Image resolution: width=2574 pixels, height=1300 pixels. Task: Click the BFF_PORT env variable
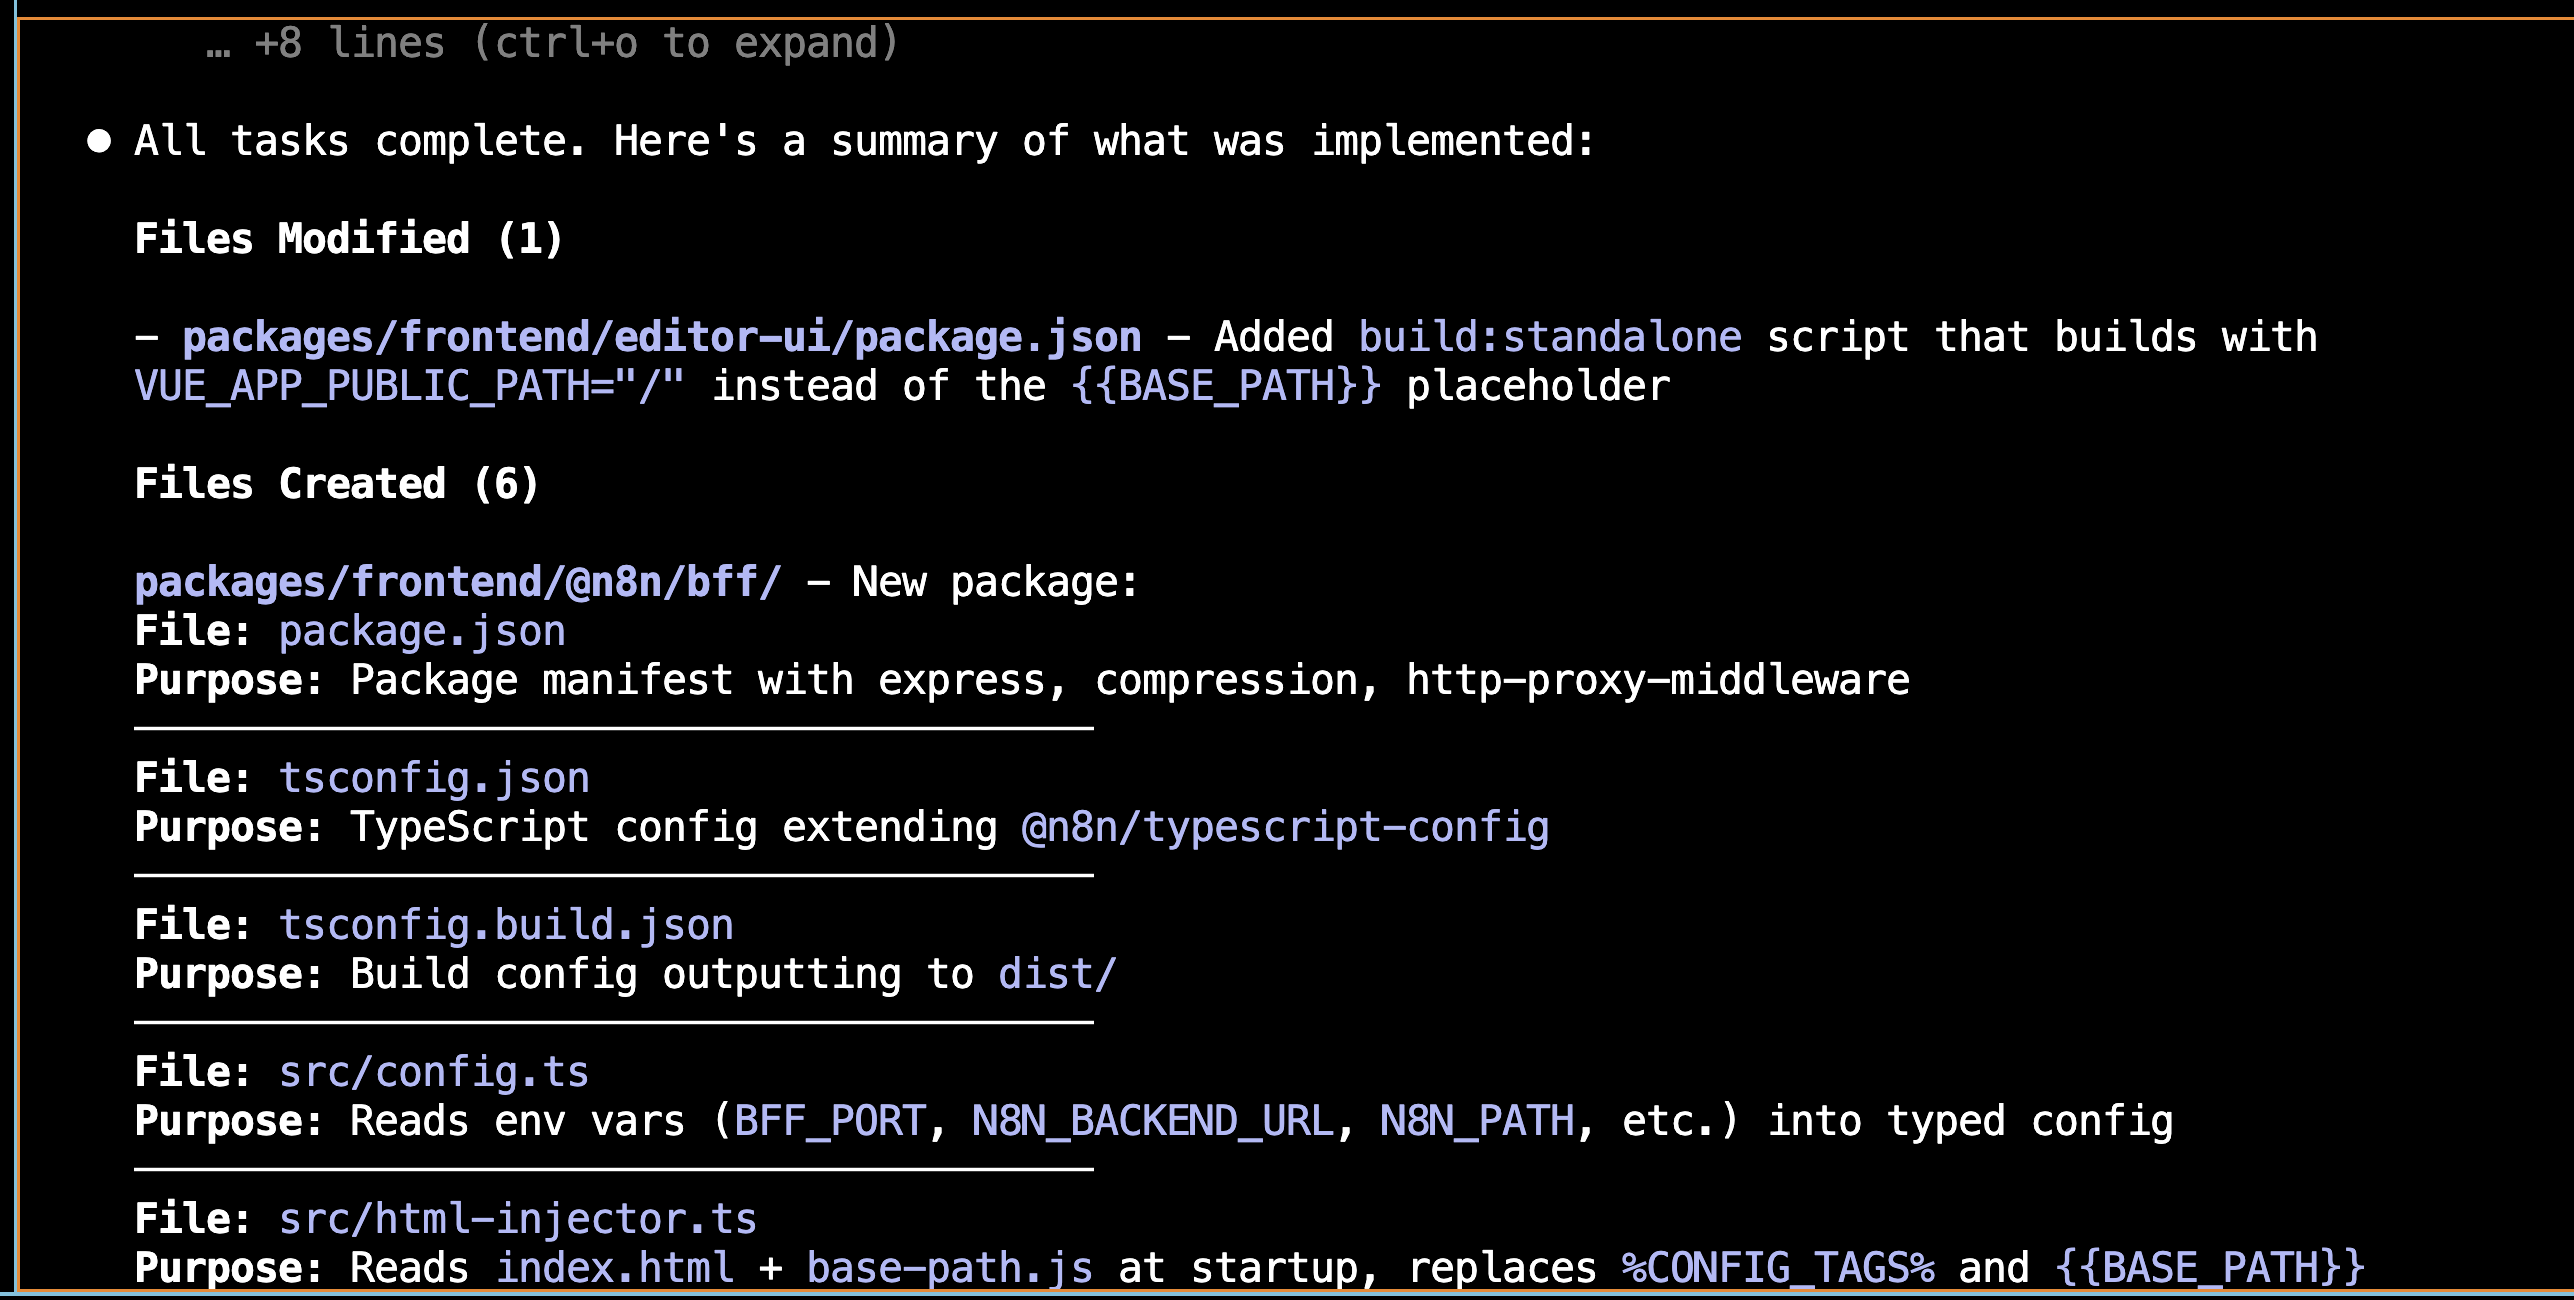point(830,1121)
